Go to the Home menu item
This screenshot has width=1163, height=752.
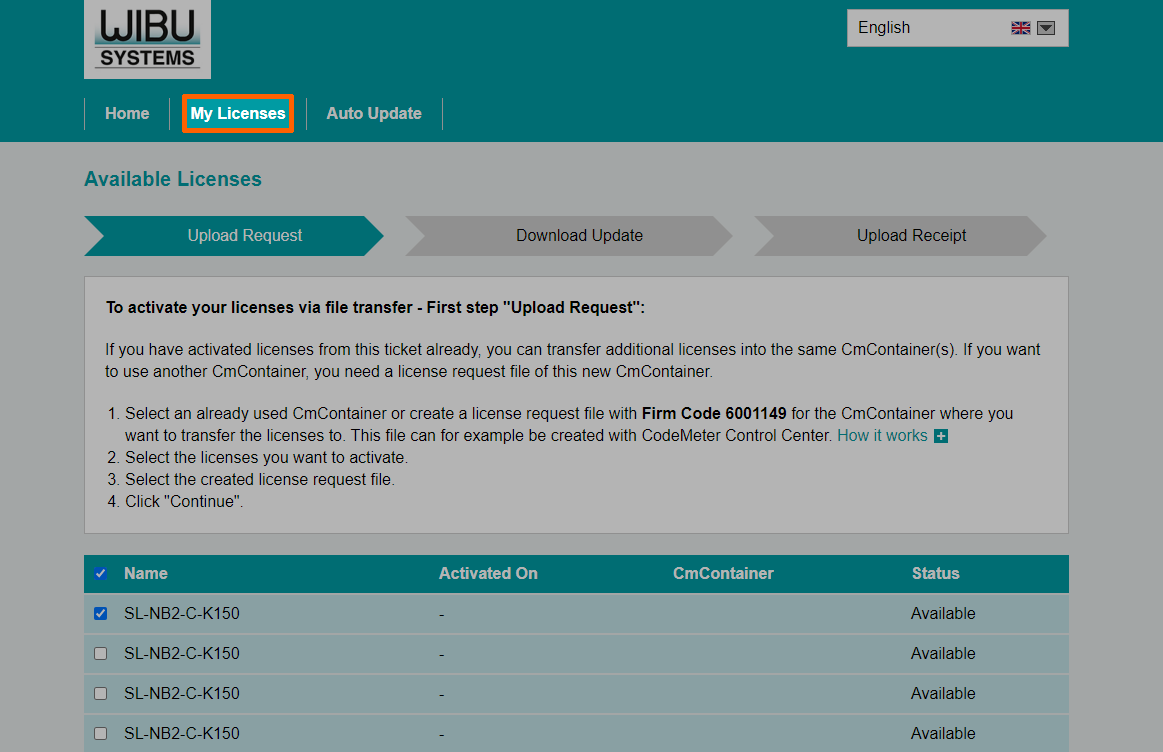point(127,114)
